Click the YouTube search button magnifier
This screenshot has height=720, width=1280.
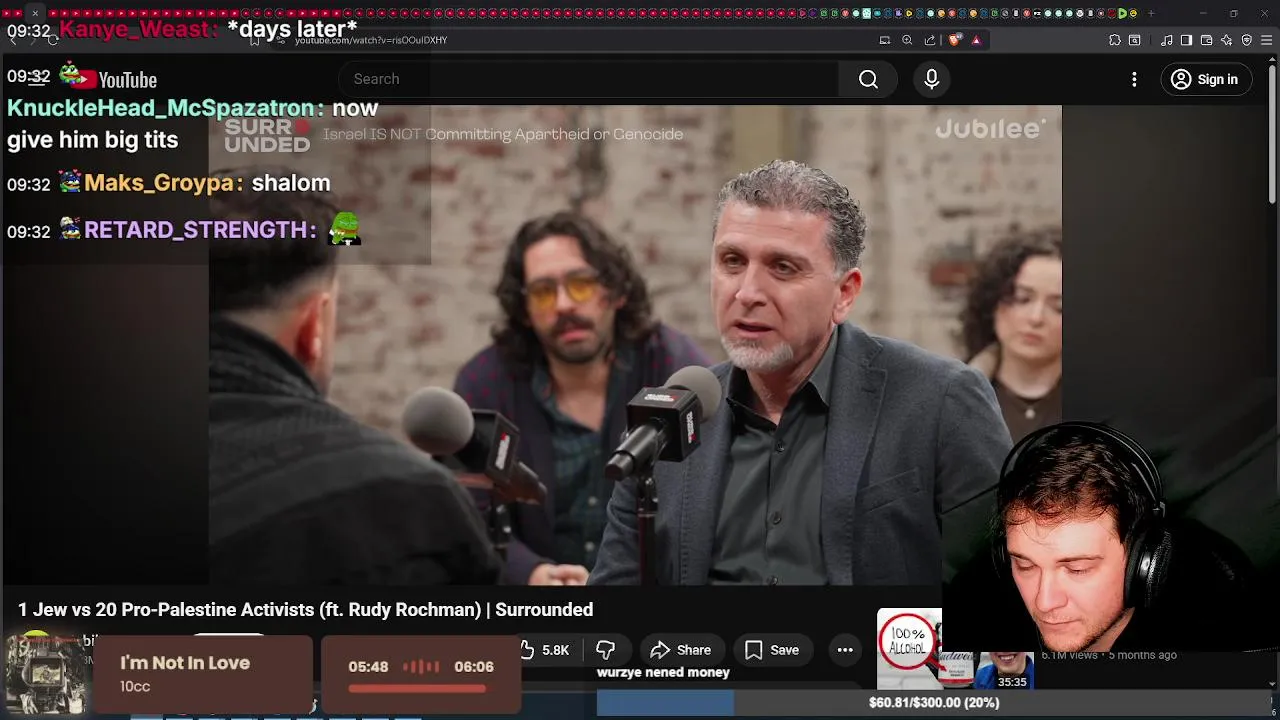868,79
